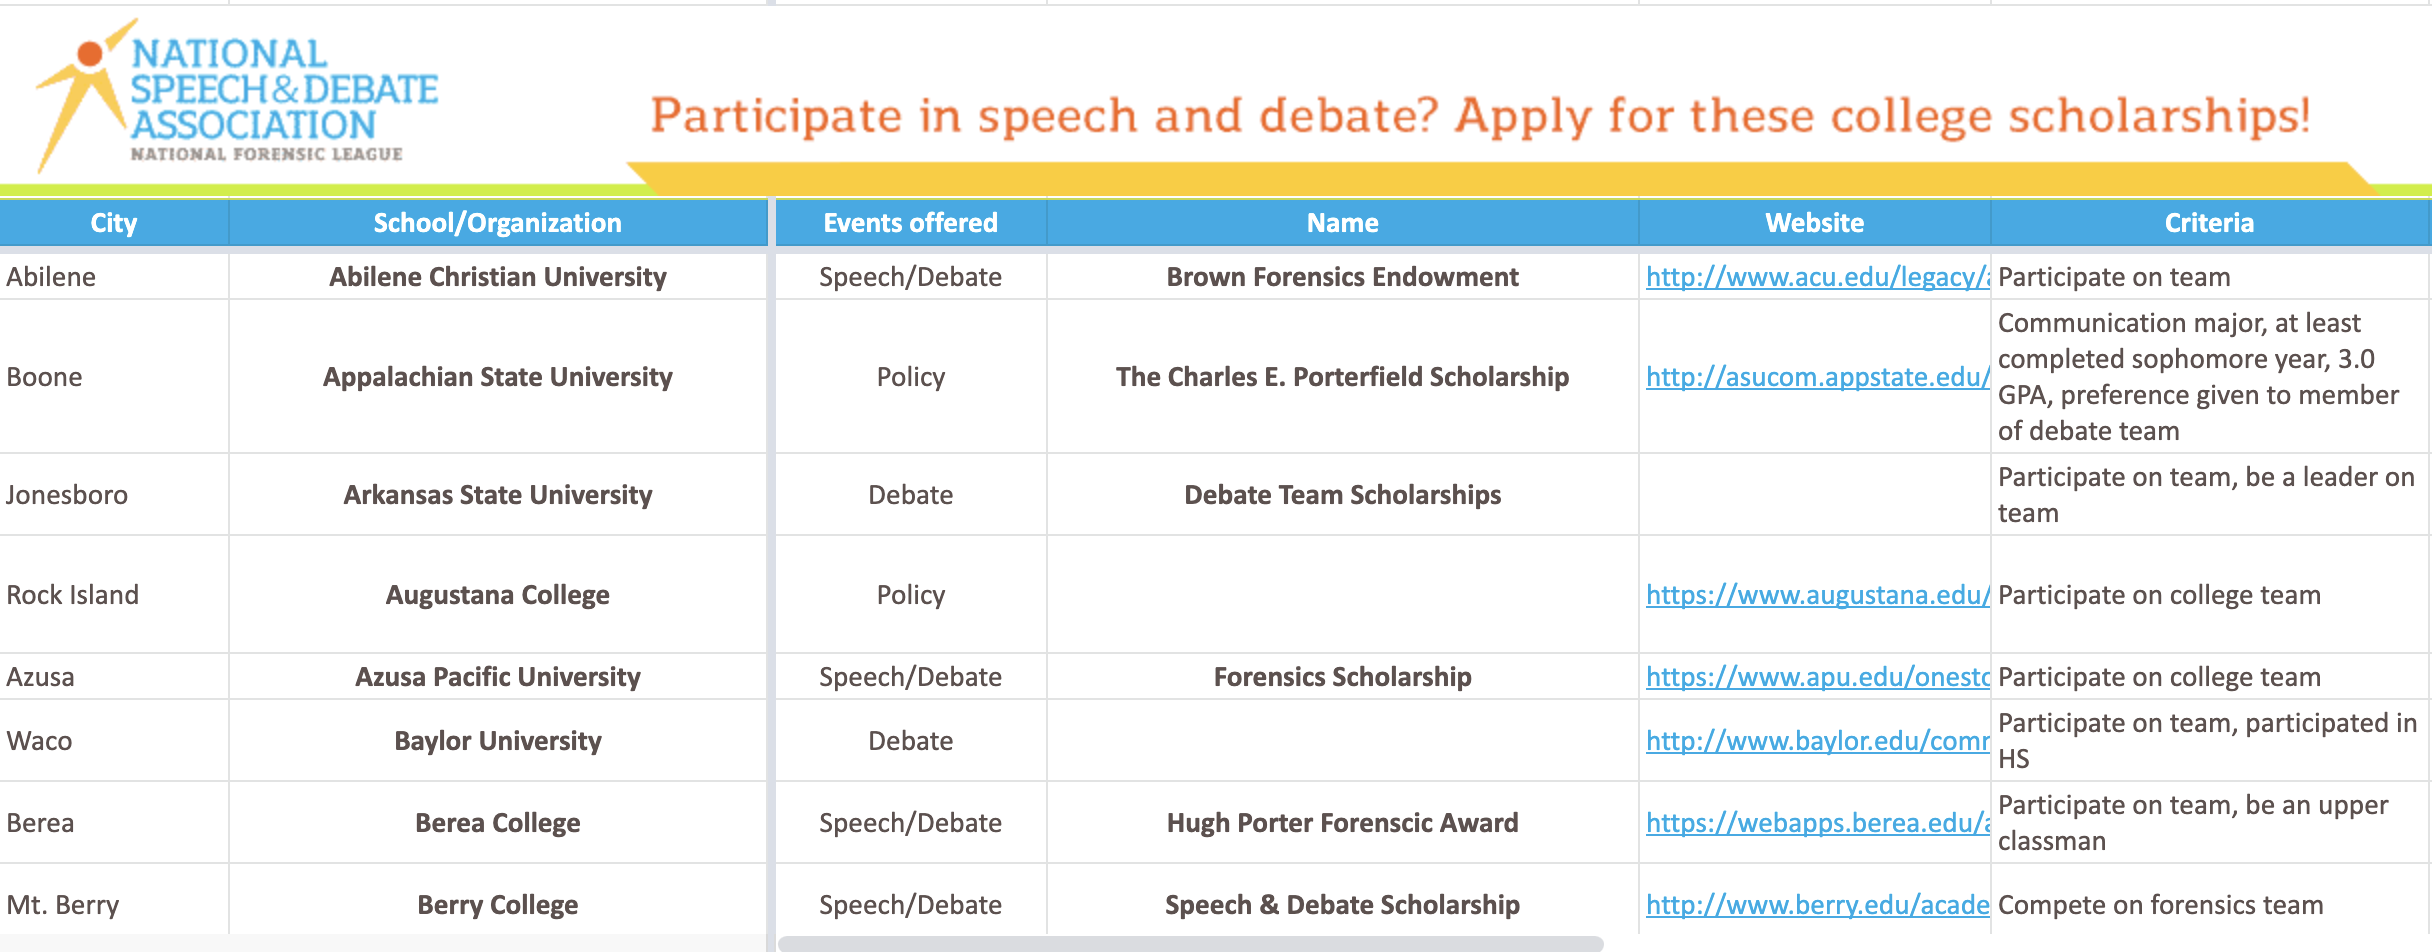Select the Berea College cell
Screen dimensions: 2432x952
(x=497, y=823)
